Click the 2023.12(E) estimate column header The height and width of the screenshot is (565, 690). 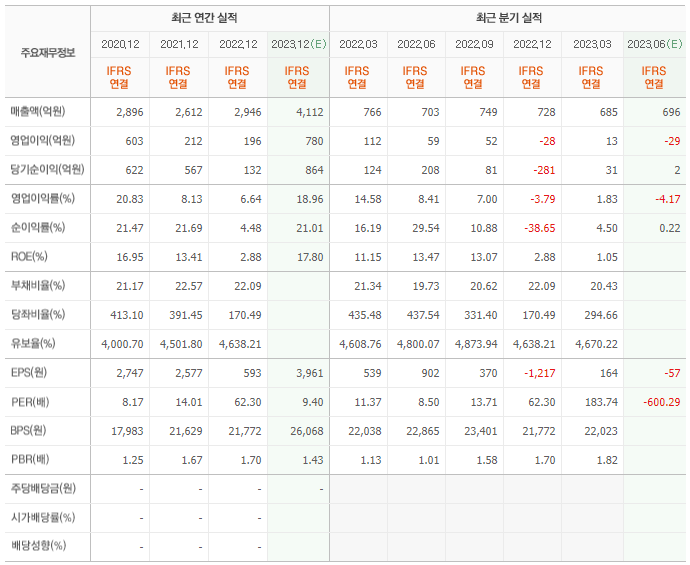(298, 44)
